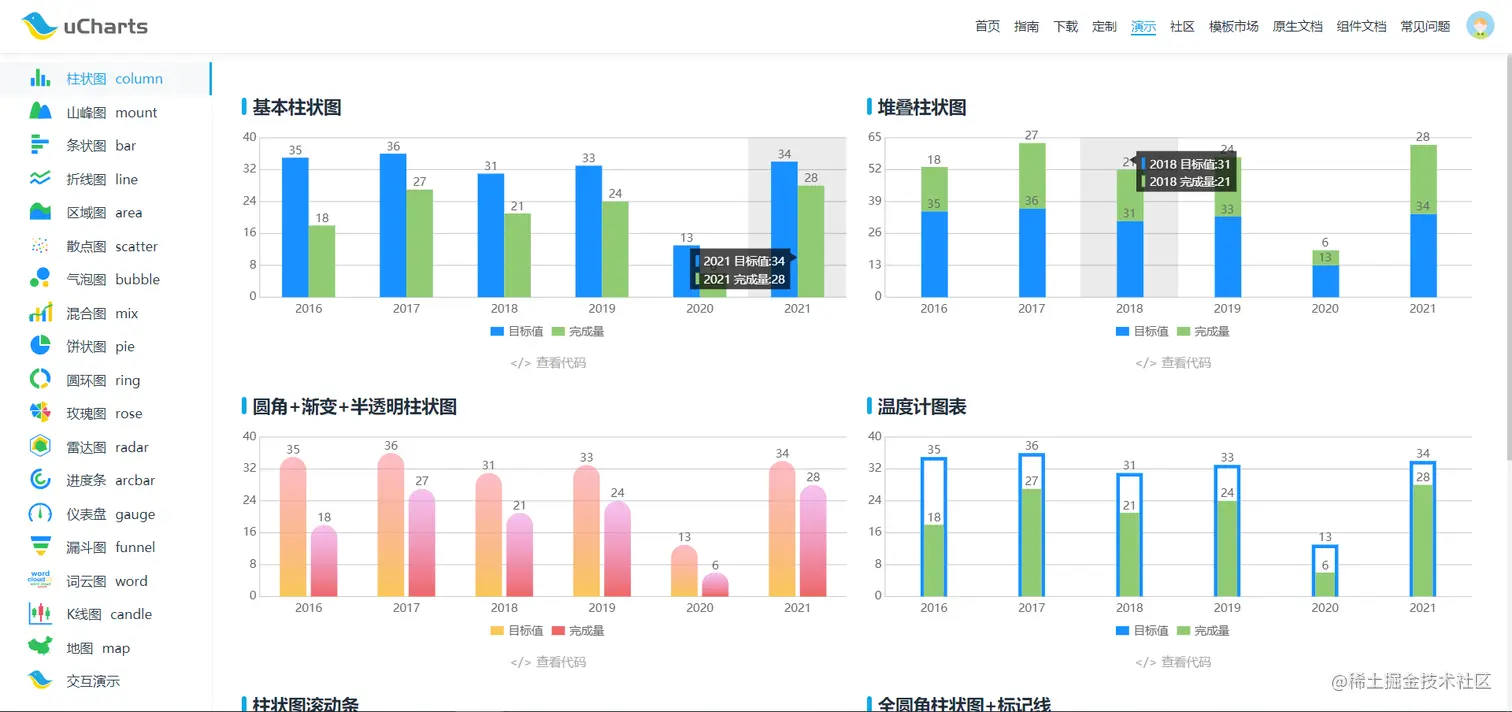Toggle 完成量 legend in 圆角渐变柱状图

(578, 630)
